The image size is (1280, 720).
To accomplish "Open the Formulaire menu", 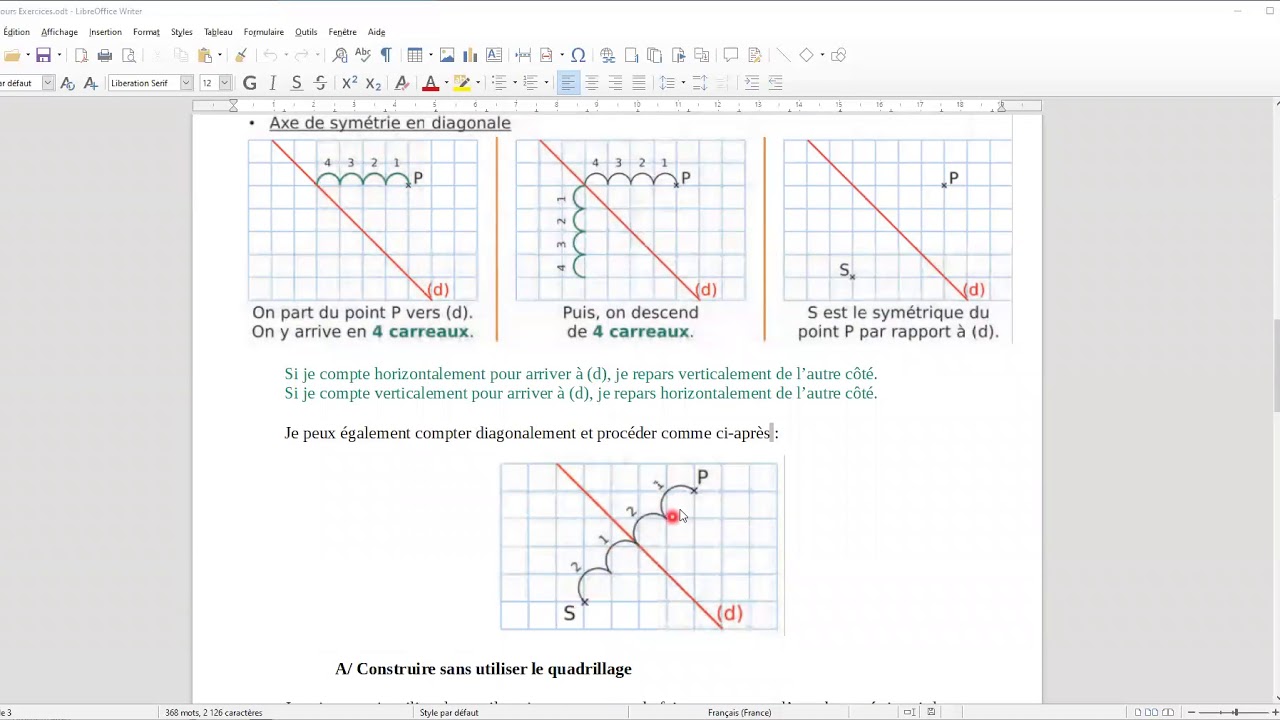I will point(264,32).
